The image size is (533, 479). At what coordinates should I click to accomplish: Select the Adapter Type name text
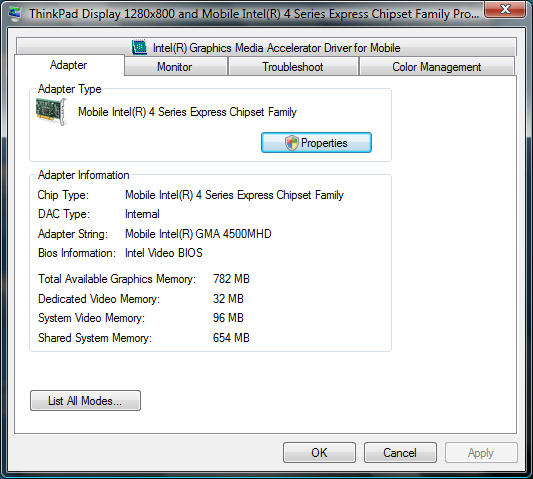(x=187, y=112)
